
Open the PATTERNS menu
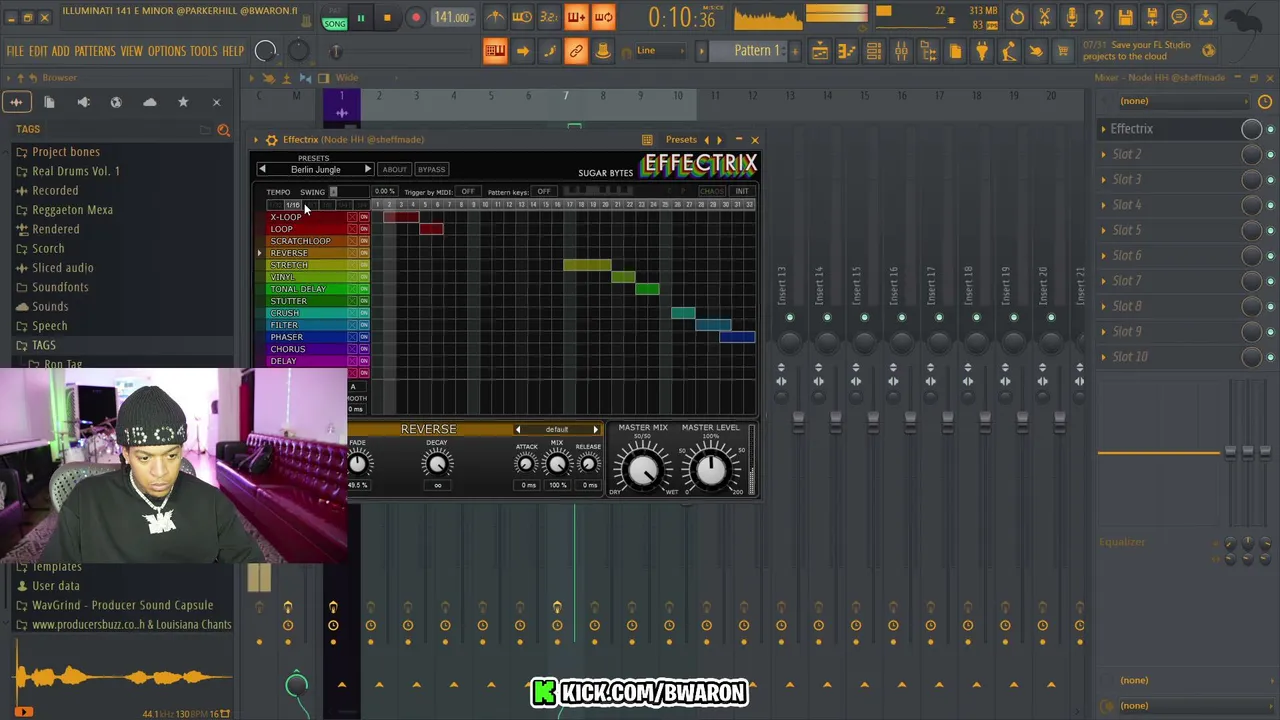coord(95,51)
